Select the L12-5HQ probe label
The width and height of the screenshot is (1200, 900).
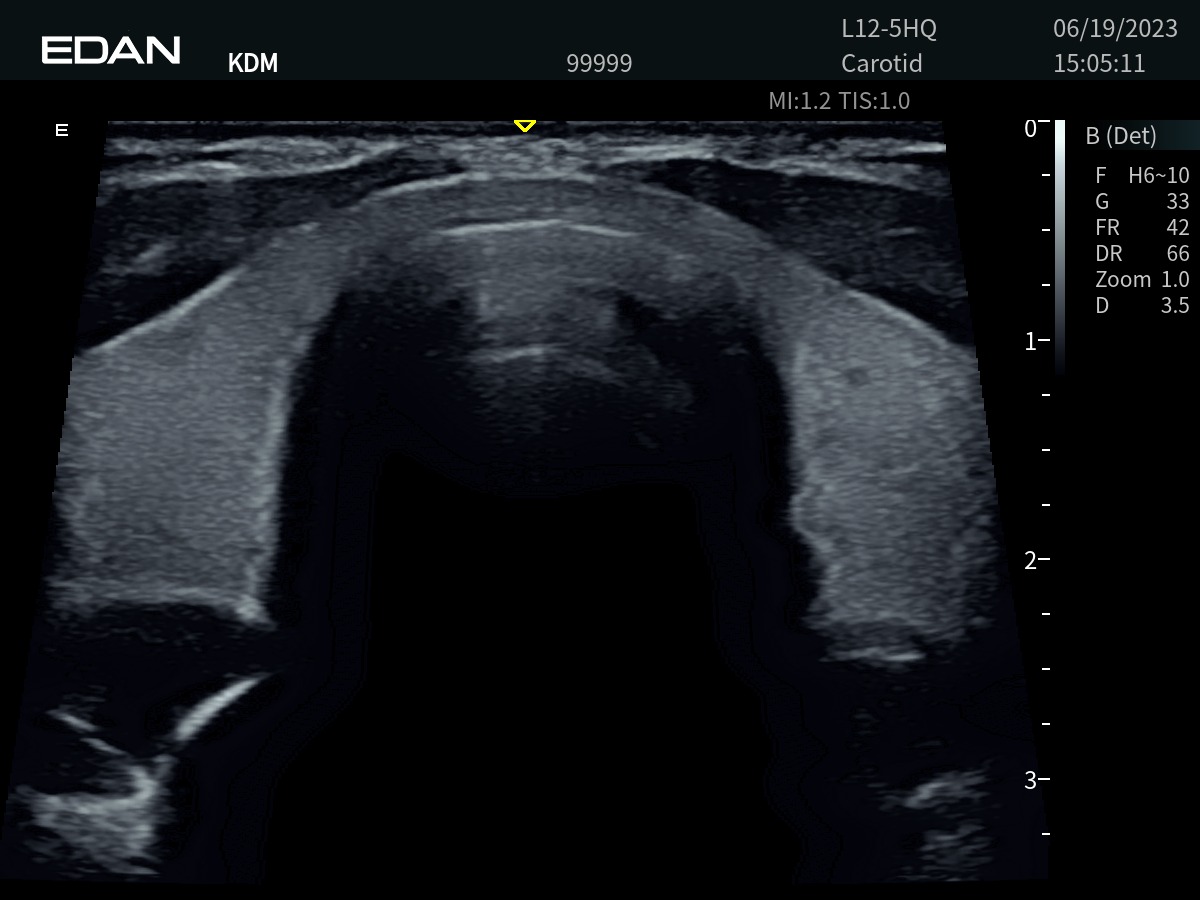click(x=888, y=30)
